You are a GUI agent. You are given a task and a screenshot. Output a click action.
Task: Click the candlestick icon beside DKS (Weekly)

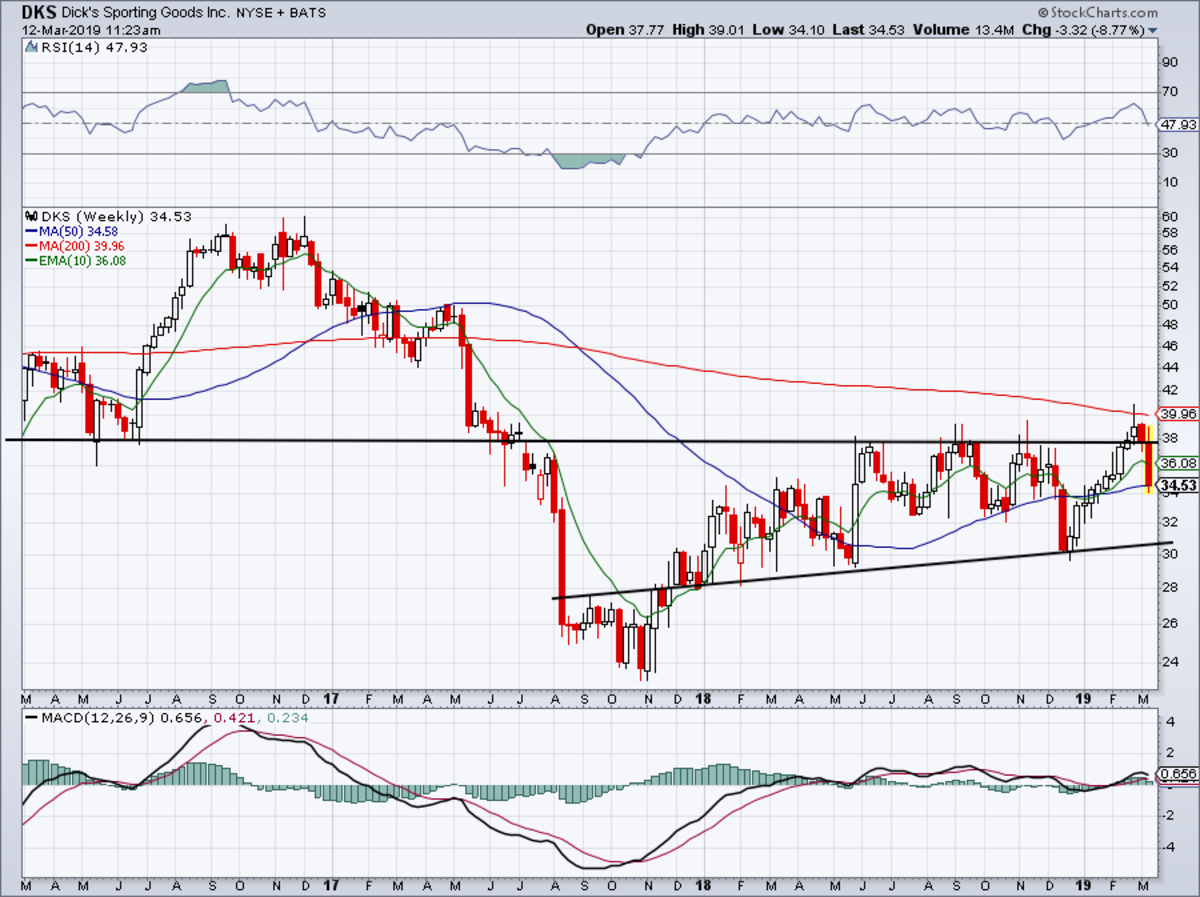pyautogui.click(x=31, y=216)
